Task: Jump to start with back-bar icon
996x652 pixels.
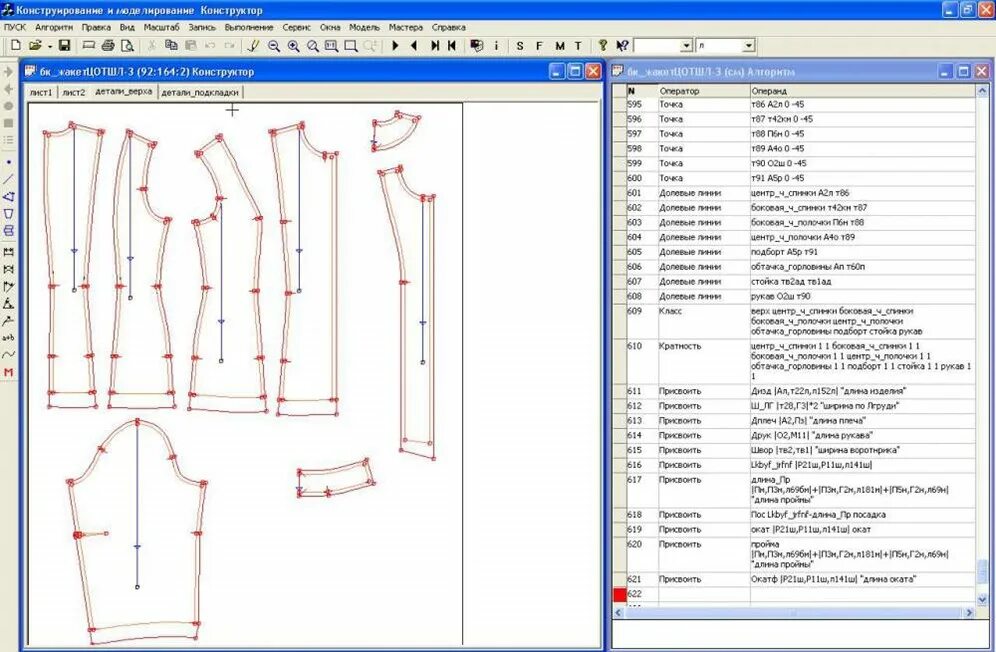Action: pos(452,46)
